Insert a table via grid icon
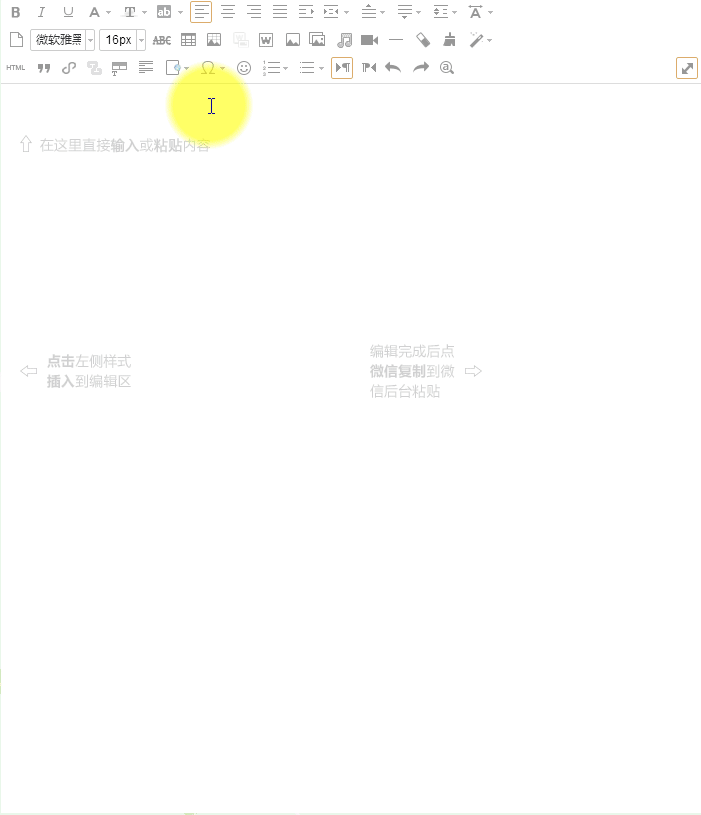This screenshot has width=701, height=815. click(x=188, y=40)
